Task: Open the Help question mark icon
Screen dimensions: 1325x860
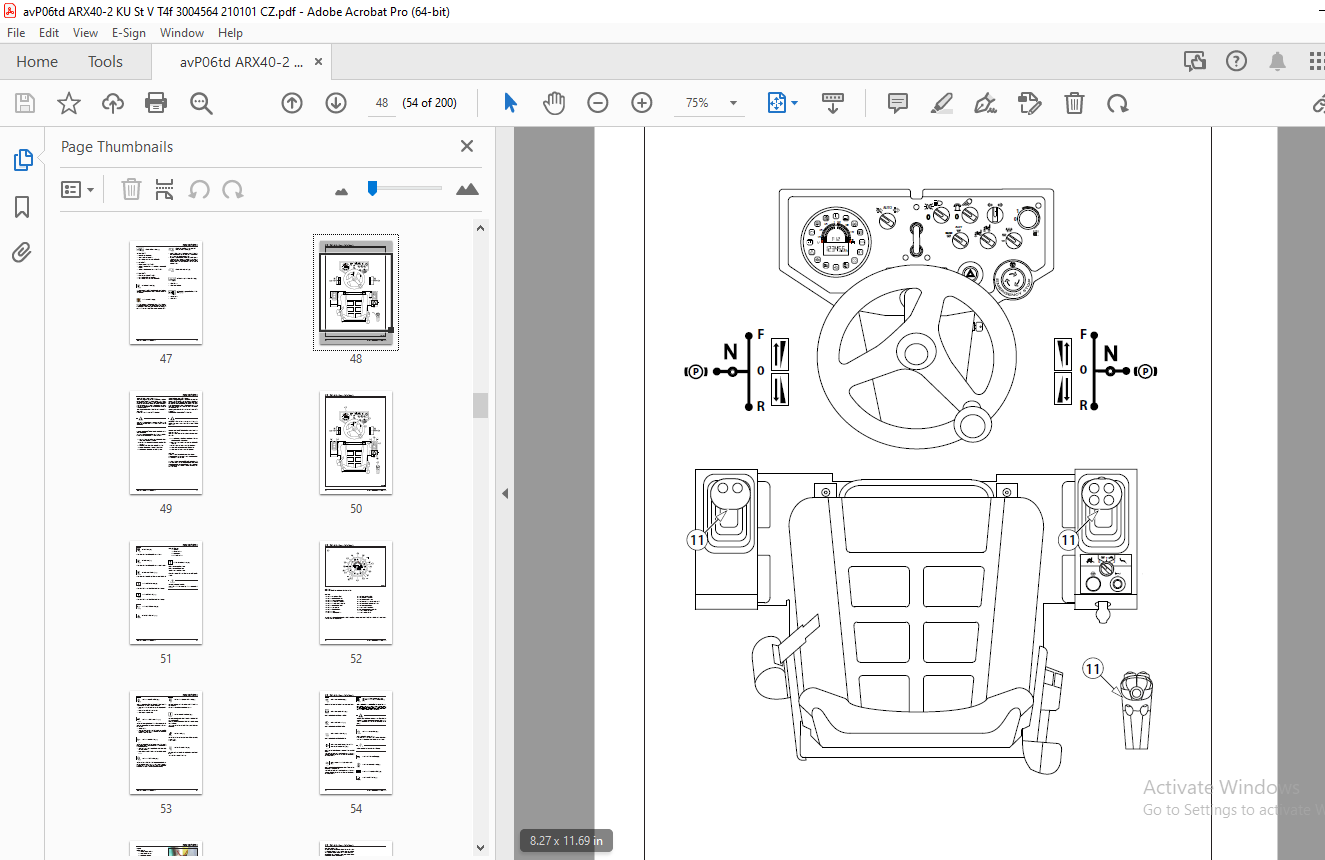Action: pyautogui.click(x=1236, y=61)
